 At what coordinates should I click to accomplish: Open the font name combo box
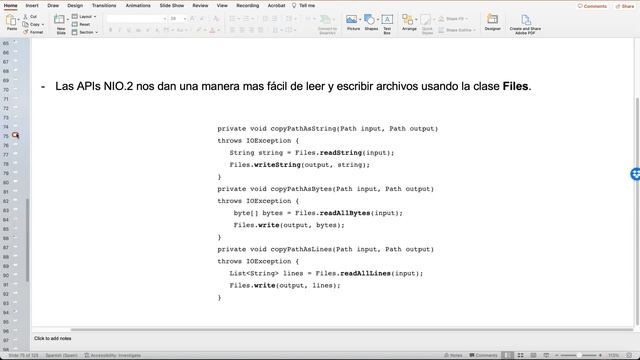coord(136,19)
